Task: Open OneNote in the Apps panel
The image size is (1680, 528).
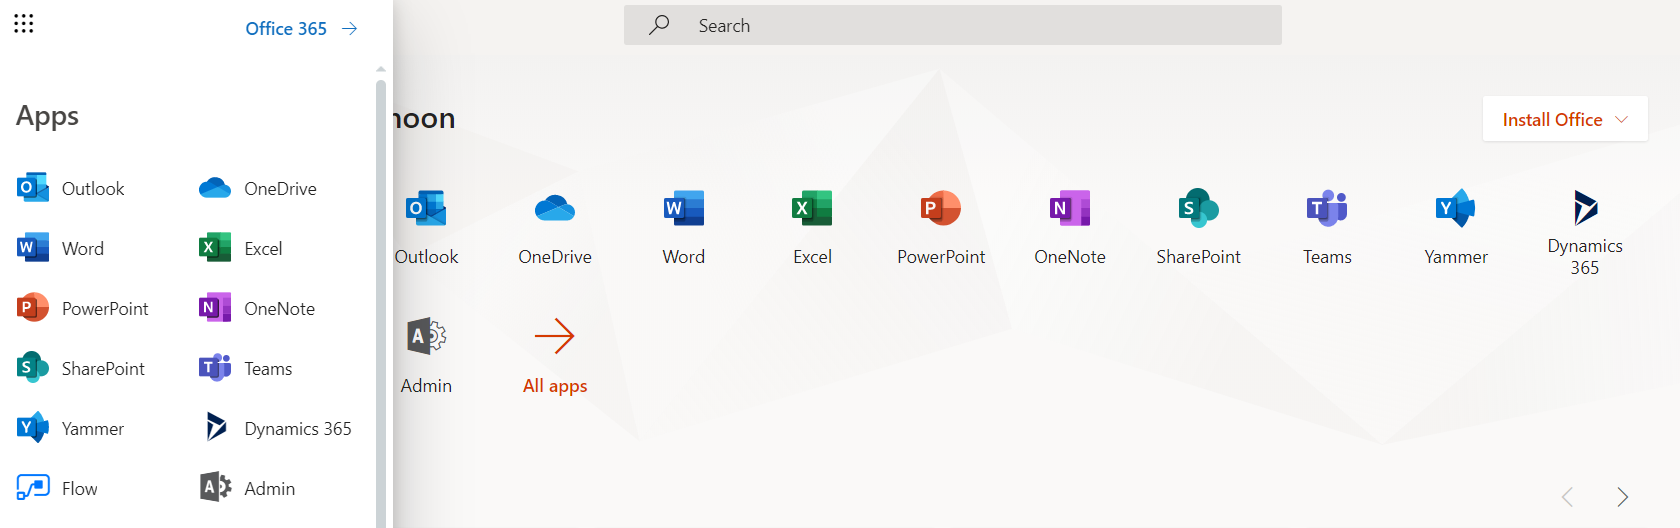Action: (257, 308)
